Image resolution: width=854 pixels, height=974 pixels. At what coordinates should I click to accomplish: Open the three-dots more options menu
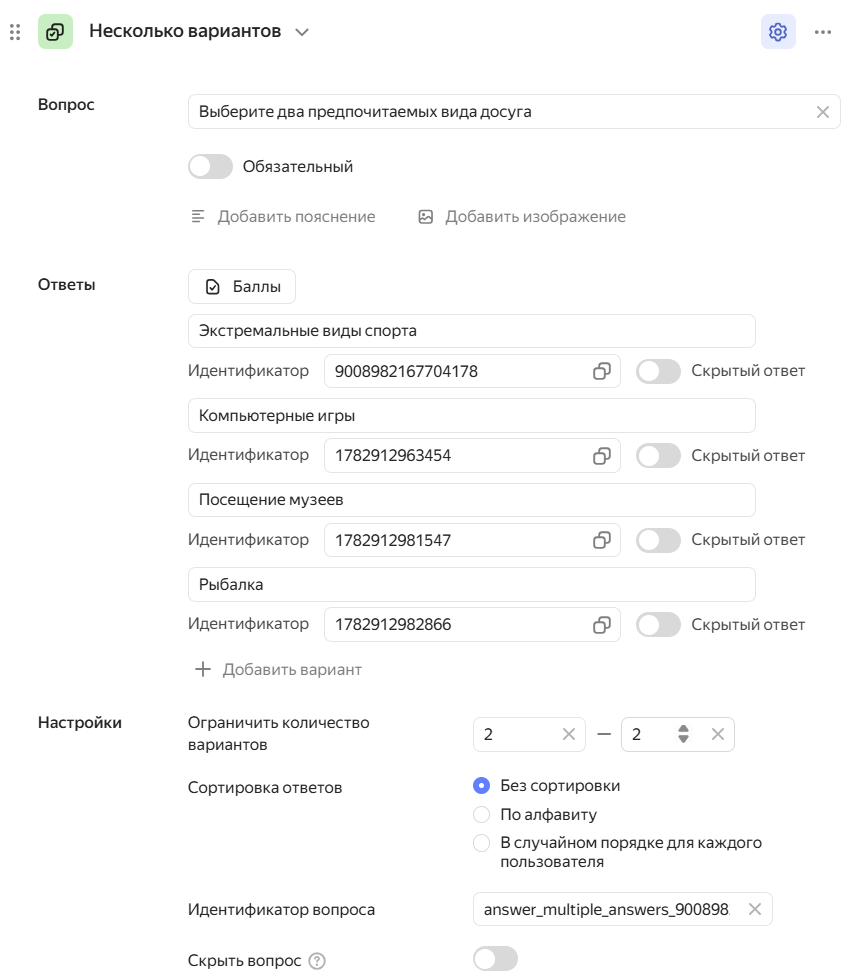822,32
